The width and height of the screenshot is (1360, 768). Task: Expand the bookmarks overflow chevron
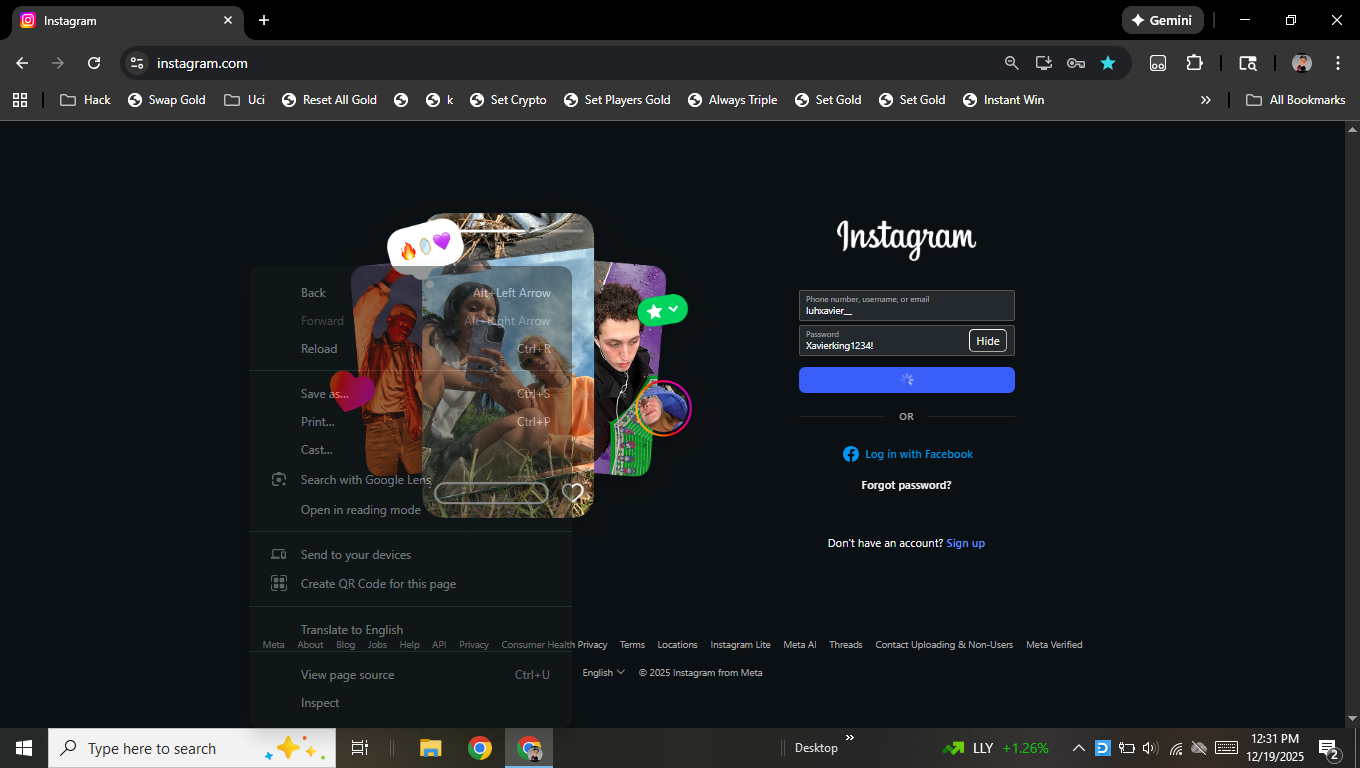tap(1205, 100)
